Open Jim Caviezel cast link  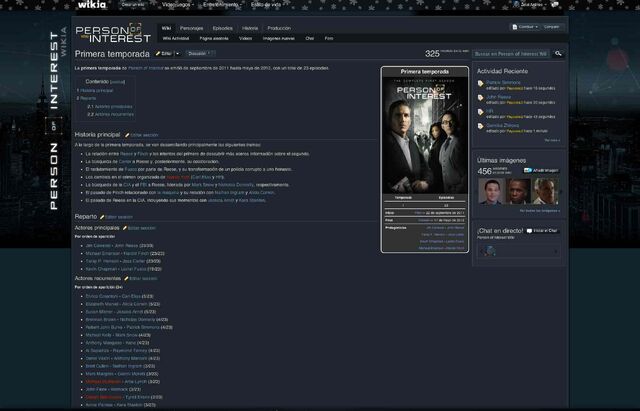[98, 246]
